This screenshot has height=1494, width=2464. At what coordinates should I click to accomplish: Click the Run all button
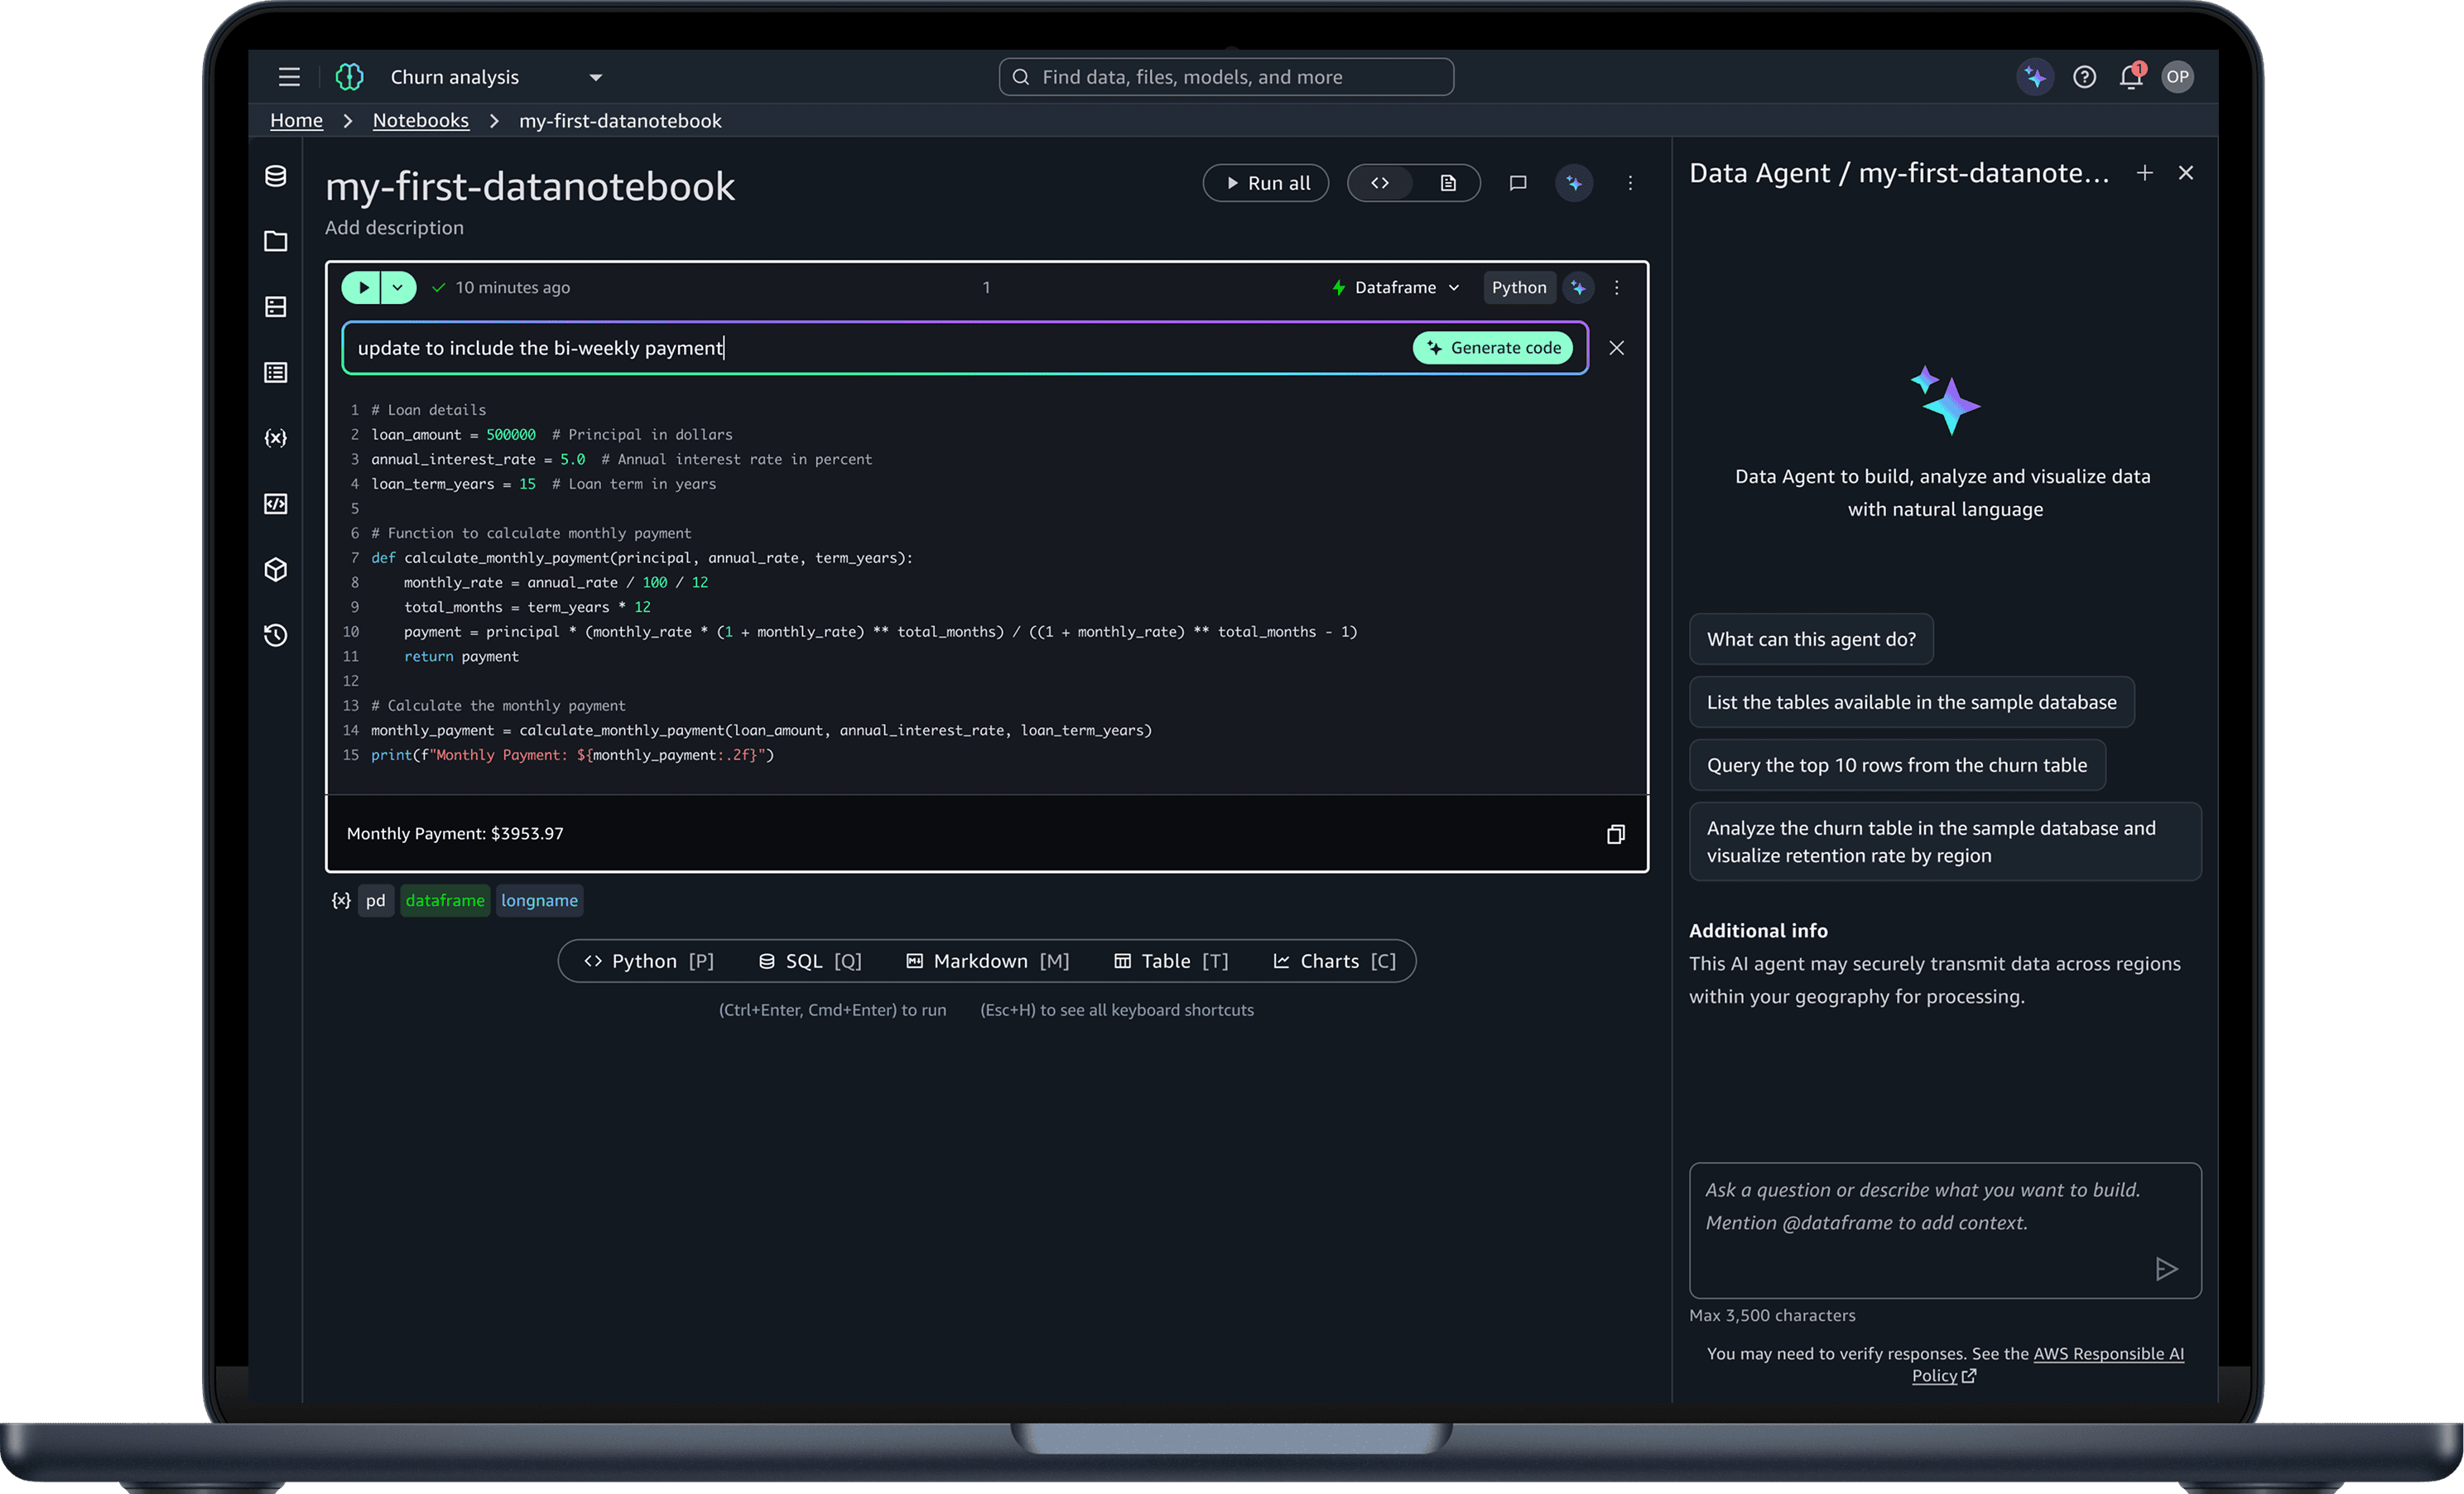tap(1266, 183)
